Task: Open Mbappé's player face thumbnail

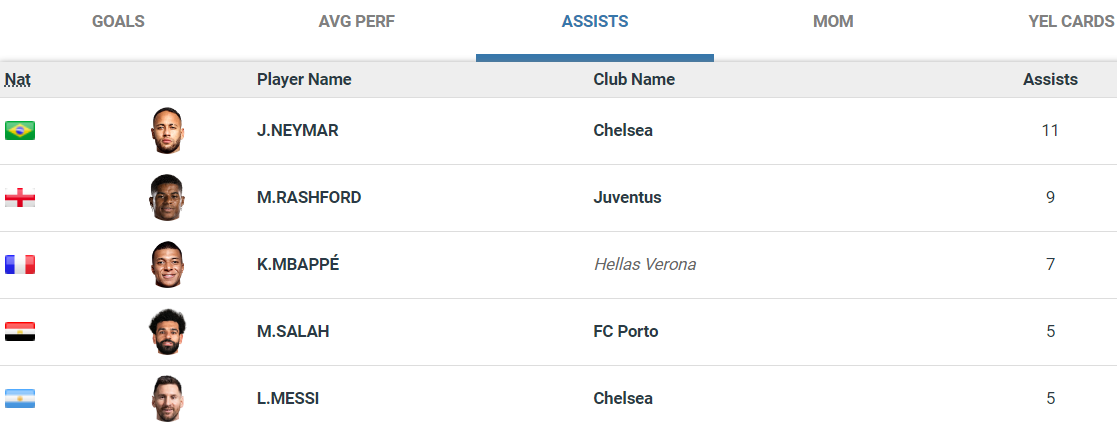Action: (168, 265)
